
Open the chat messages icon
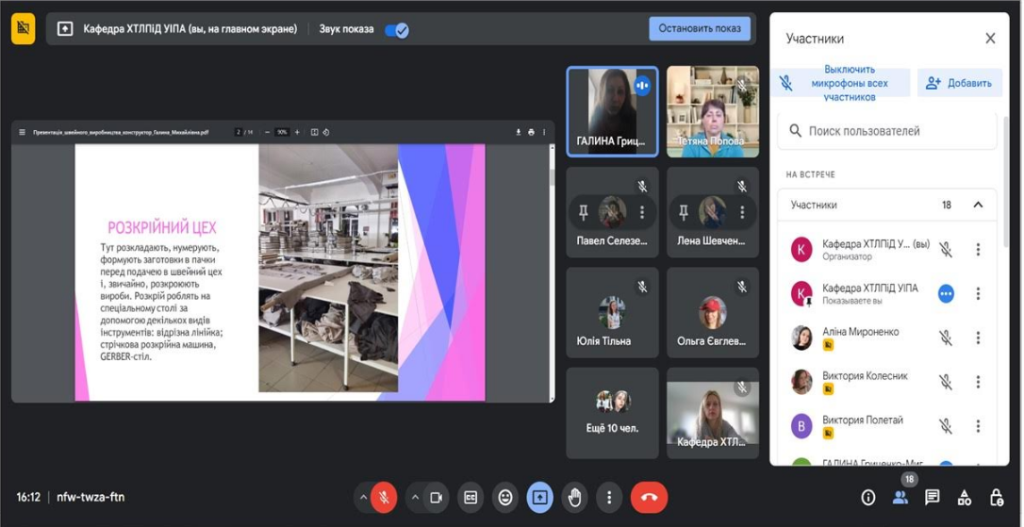coord(932,498)
